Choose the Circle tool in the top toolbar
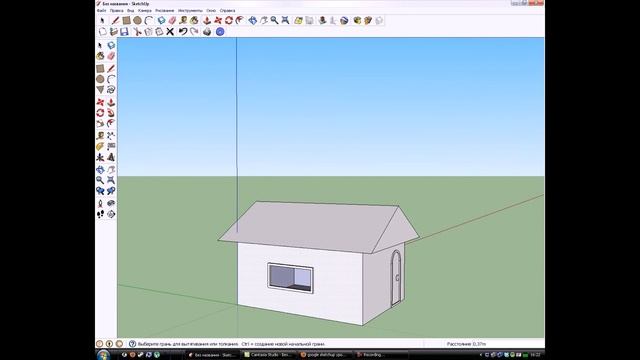The image size is (640, 360). (138, 20)
